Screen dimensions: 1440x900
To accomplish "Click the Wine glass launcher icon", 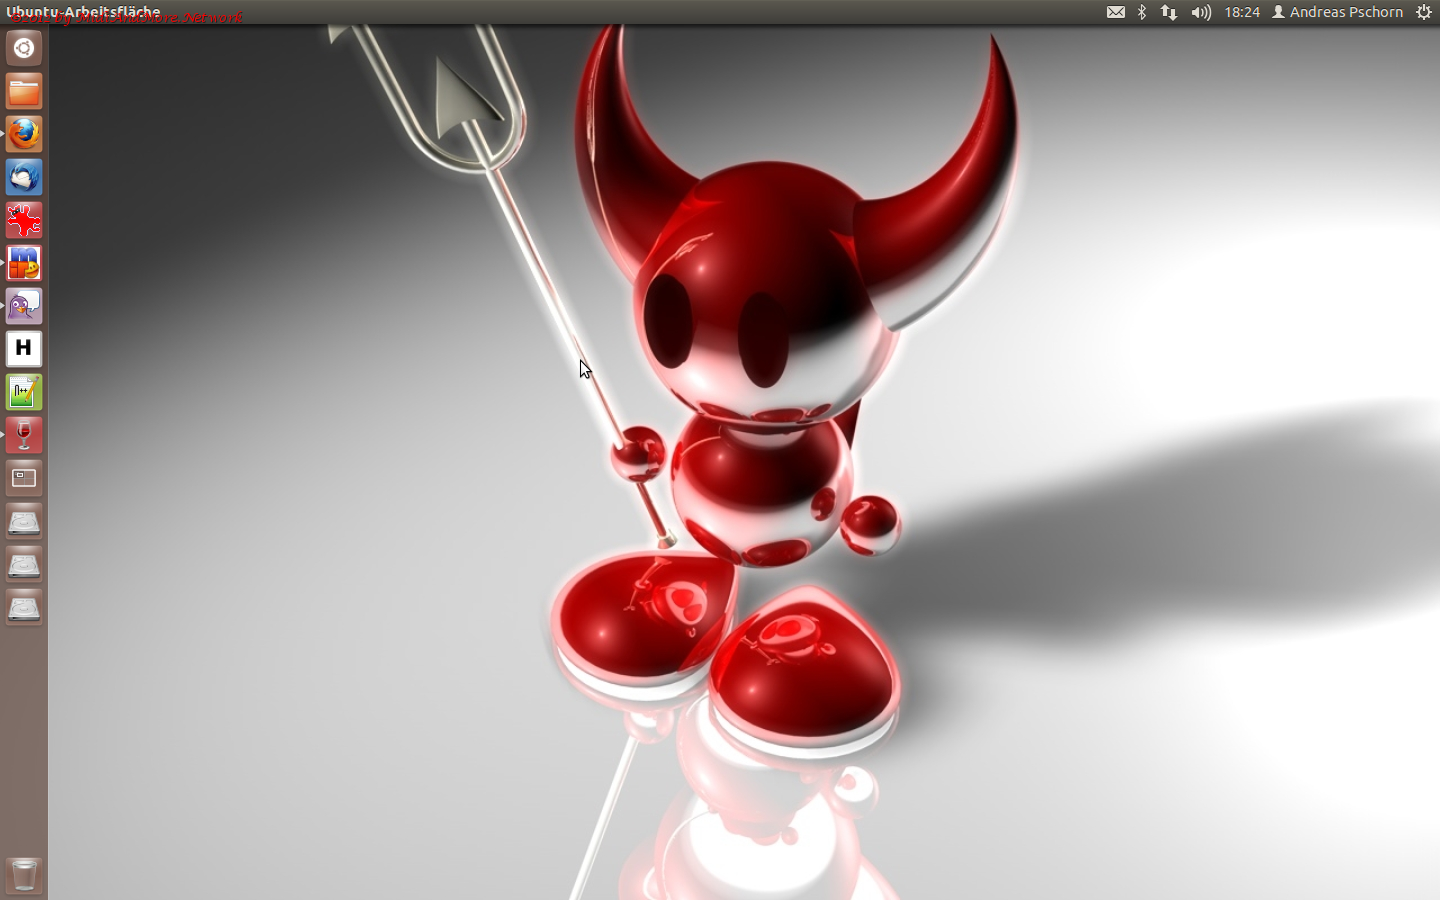I will (24, 435).
